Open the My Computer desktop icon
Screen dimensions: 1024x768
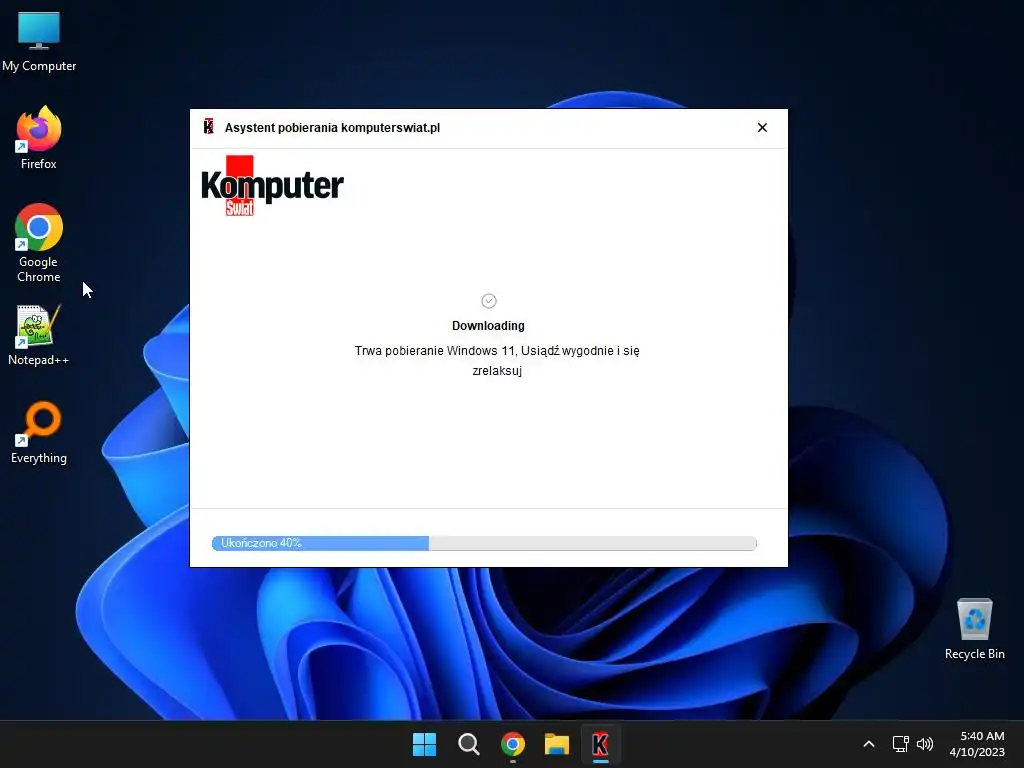tap(39, 42)
